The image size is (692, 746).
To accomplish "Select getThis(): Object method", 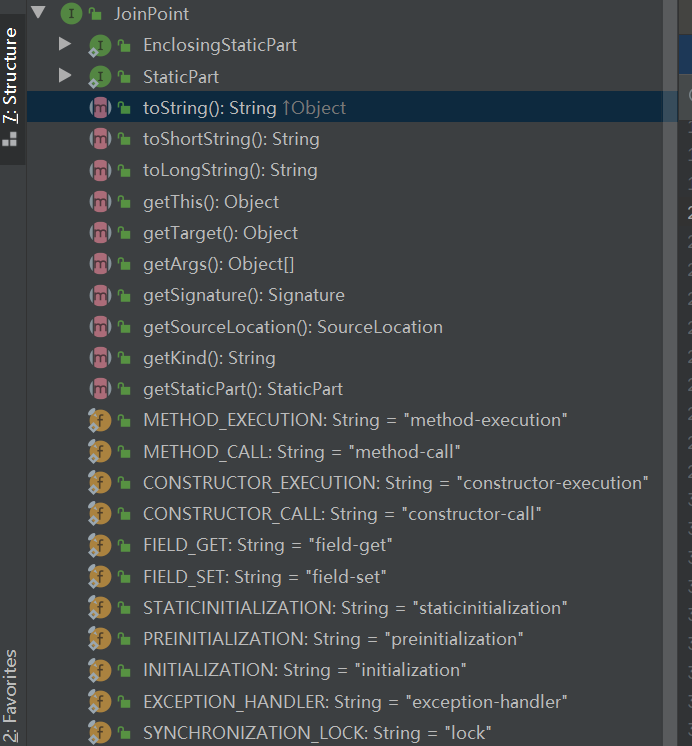I will point(211,202).
